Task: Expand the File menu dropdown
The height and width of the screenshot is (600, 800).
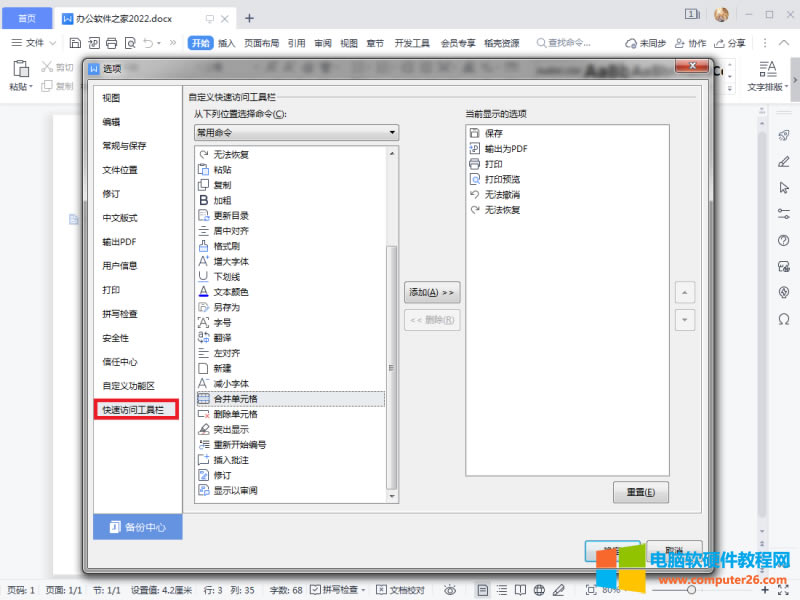Action: (39, 43)
